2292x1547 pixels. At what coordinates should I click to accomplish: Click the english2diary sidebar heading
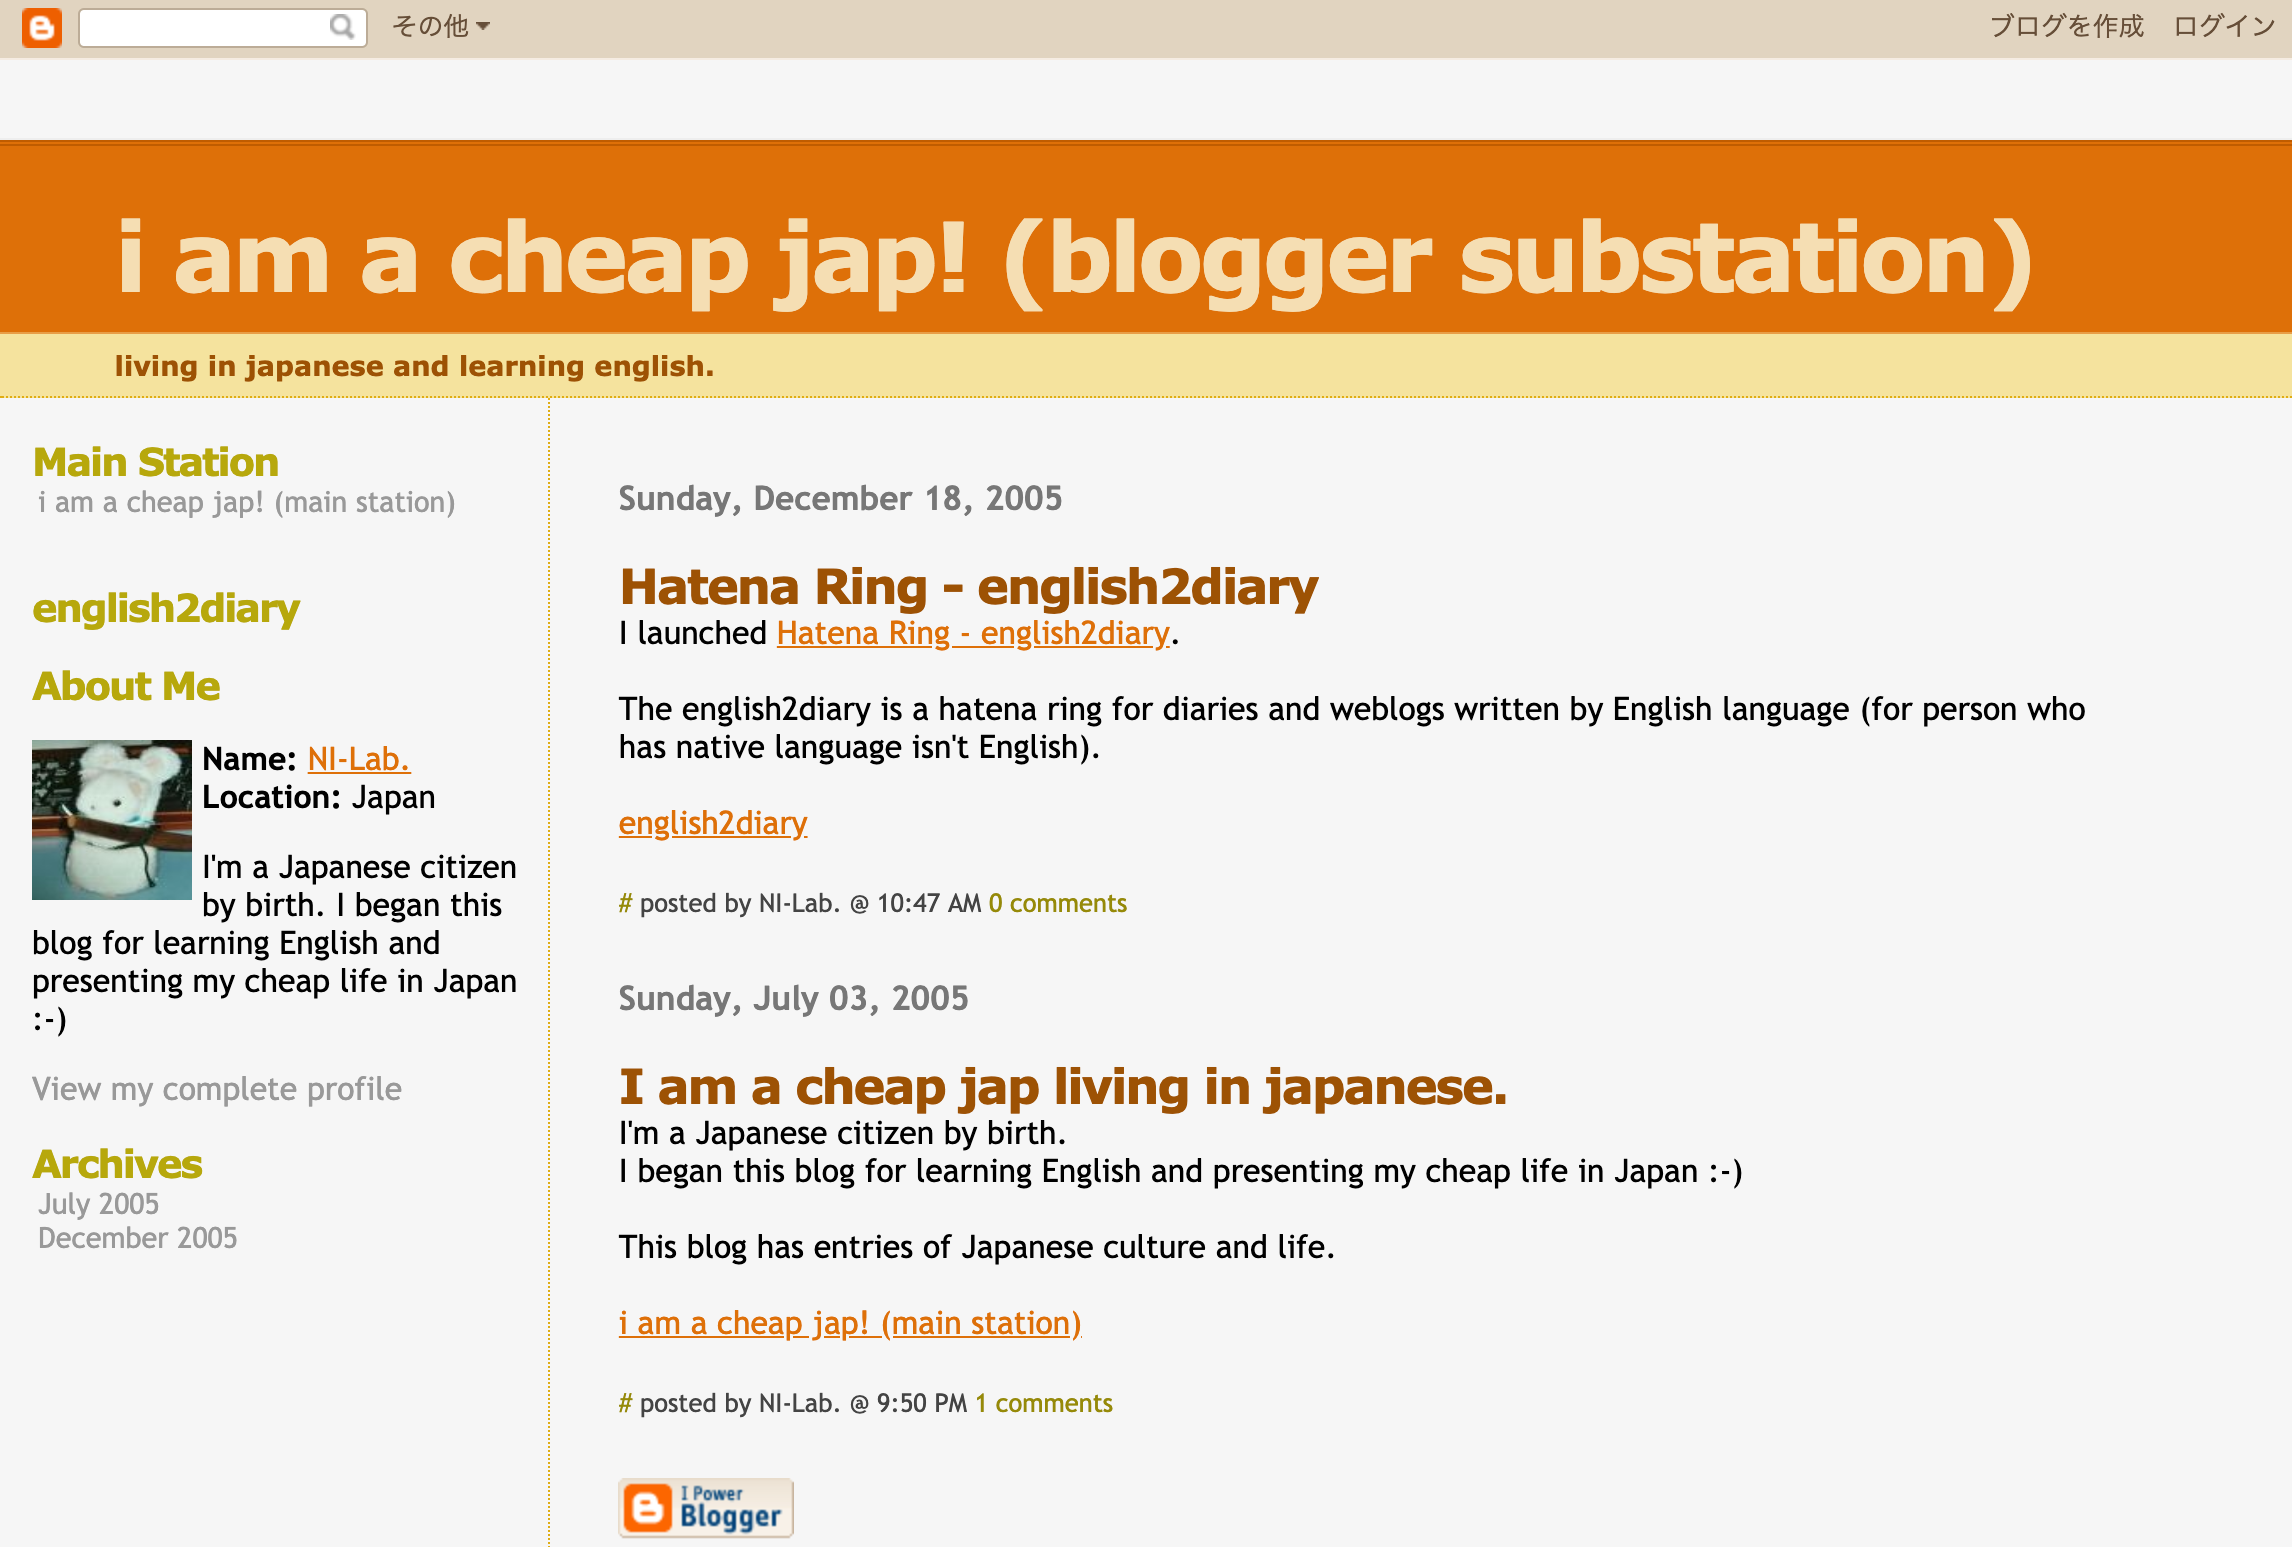click(166, 609)
